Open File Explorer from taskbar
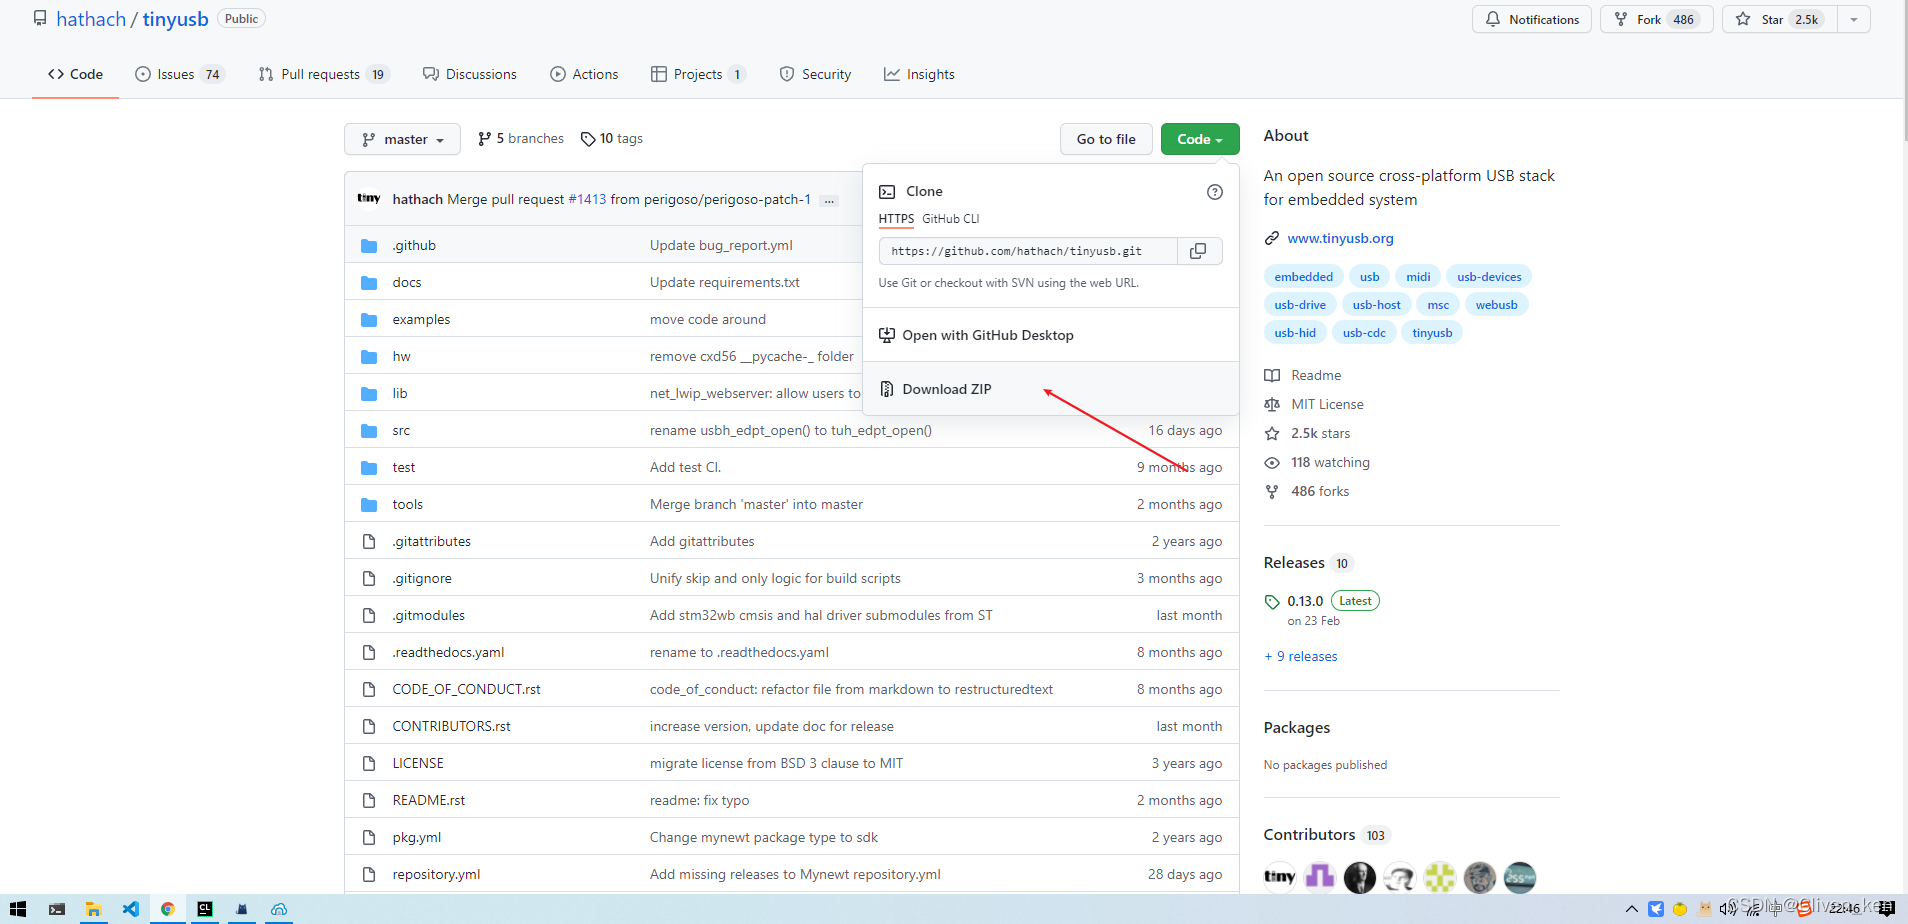Viewport: 1908px width, 924px height. pos(93,909)
